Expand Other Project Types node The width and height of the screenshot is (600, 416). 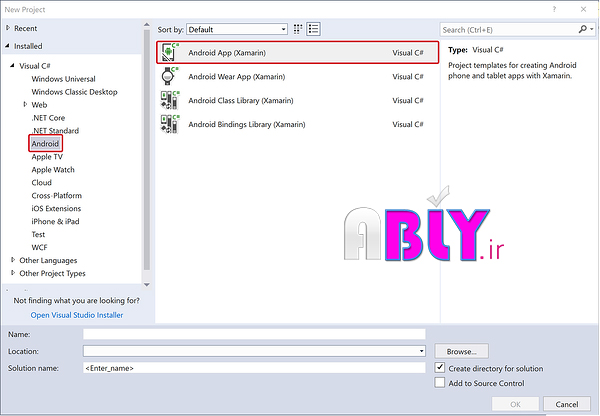coord(13,273)
